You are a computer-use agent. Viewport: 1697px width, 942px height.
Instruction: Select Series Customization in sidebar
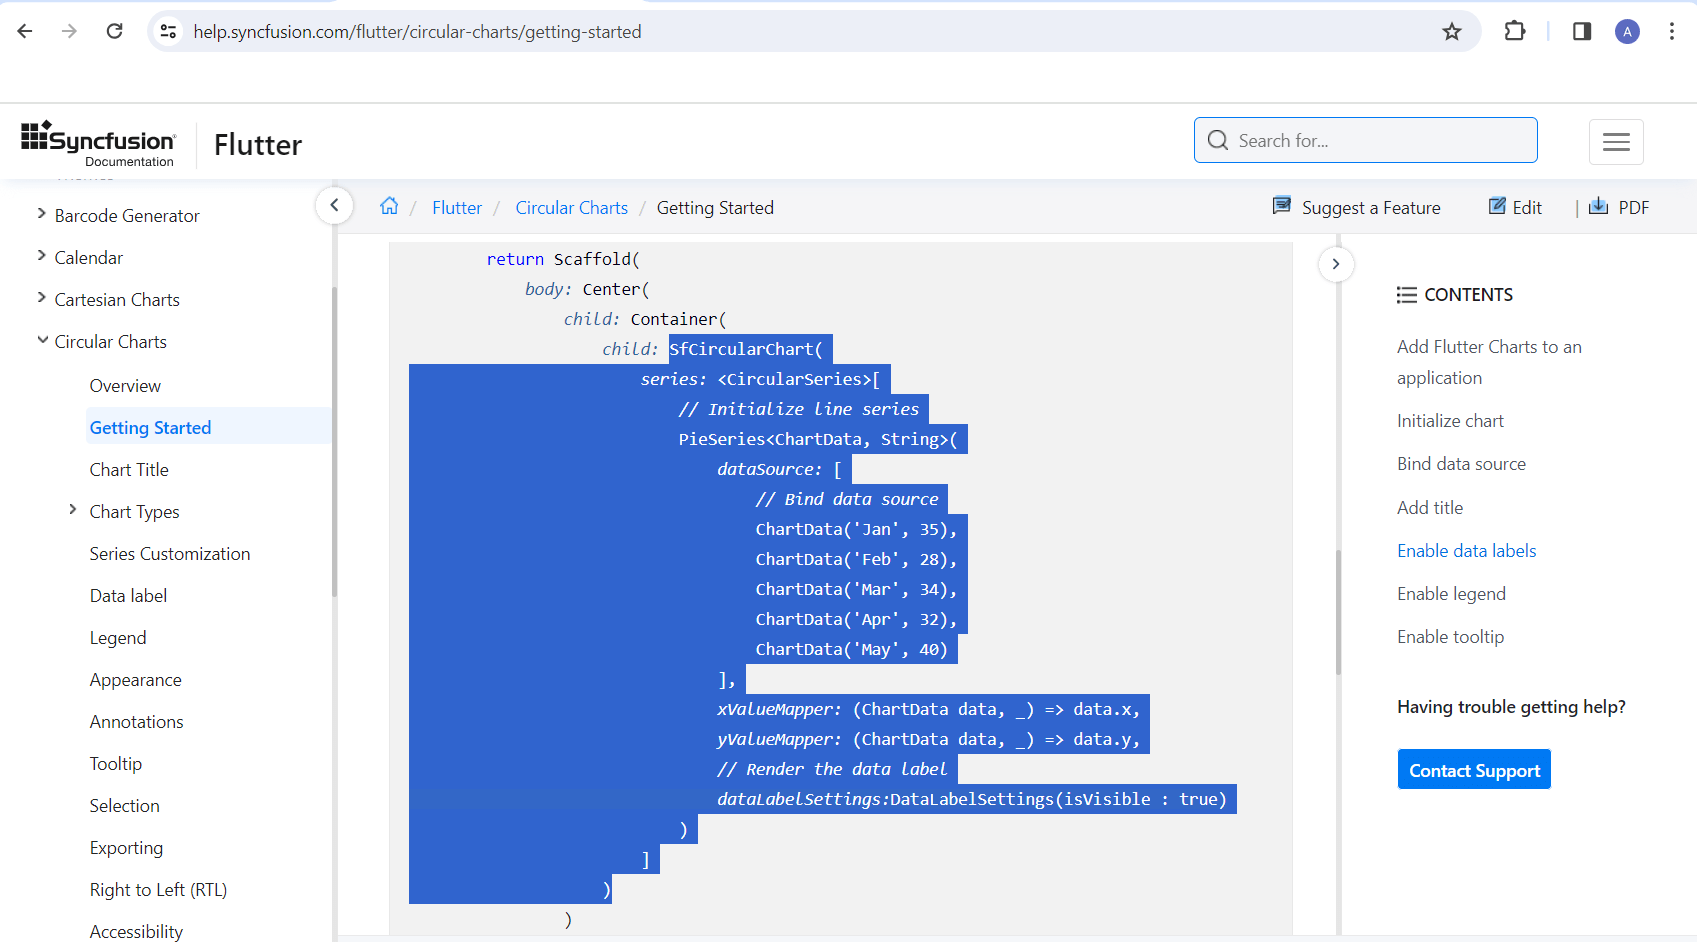(x=170, y=554)
